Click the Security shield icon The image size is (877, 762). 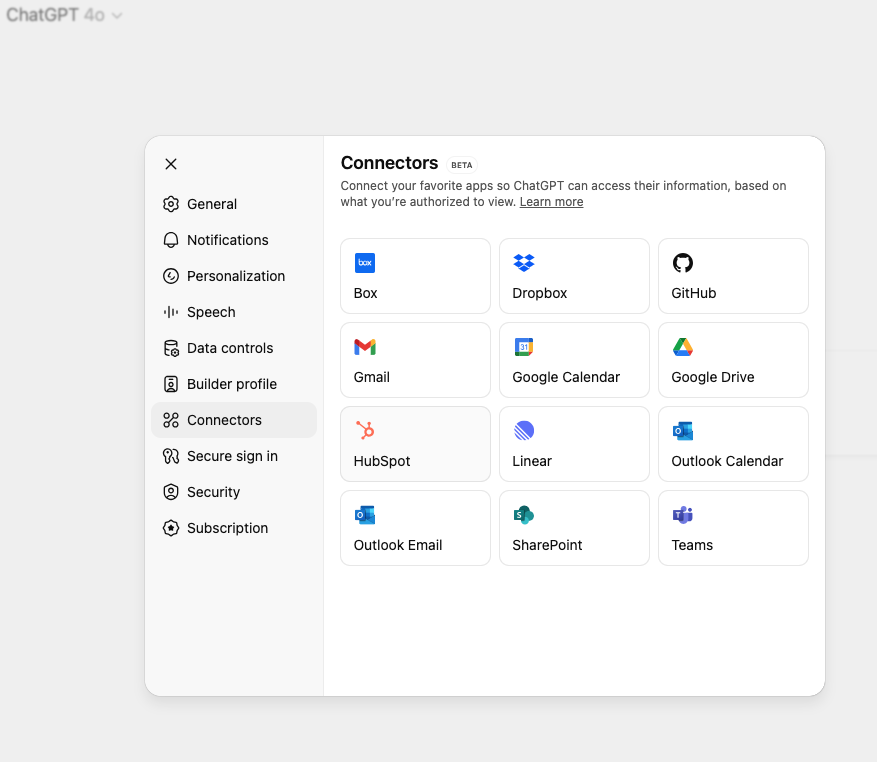pyautogui.click(x=171, y=492)
